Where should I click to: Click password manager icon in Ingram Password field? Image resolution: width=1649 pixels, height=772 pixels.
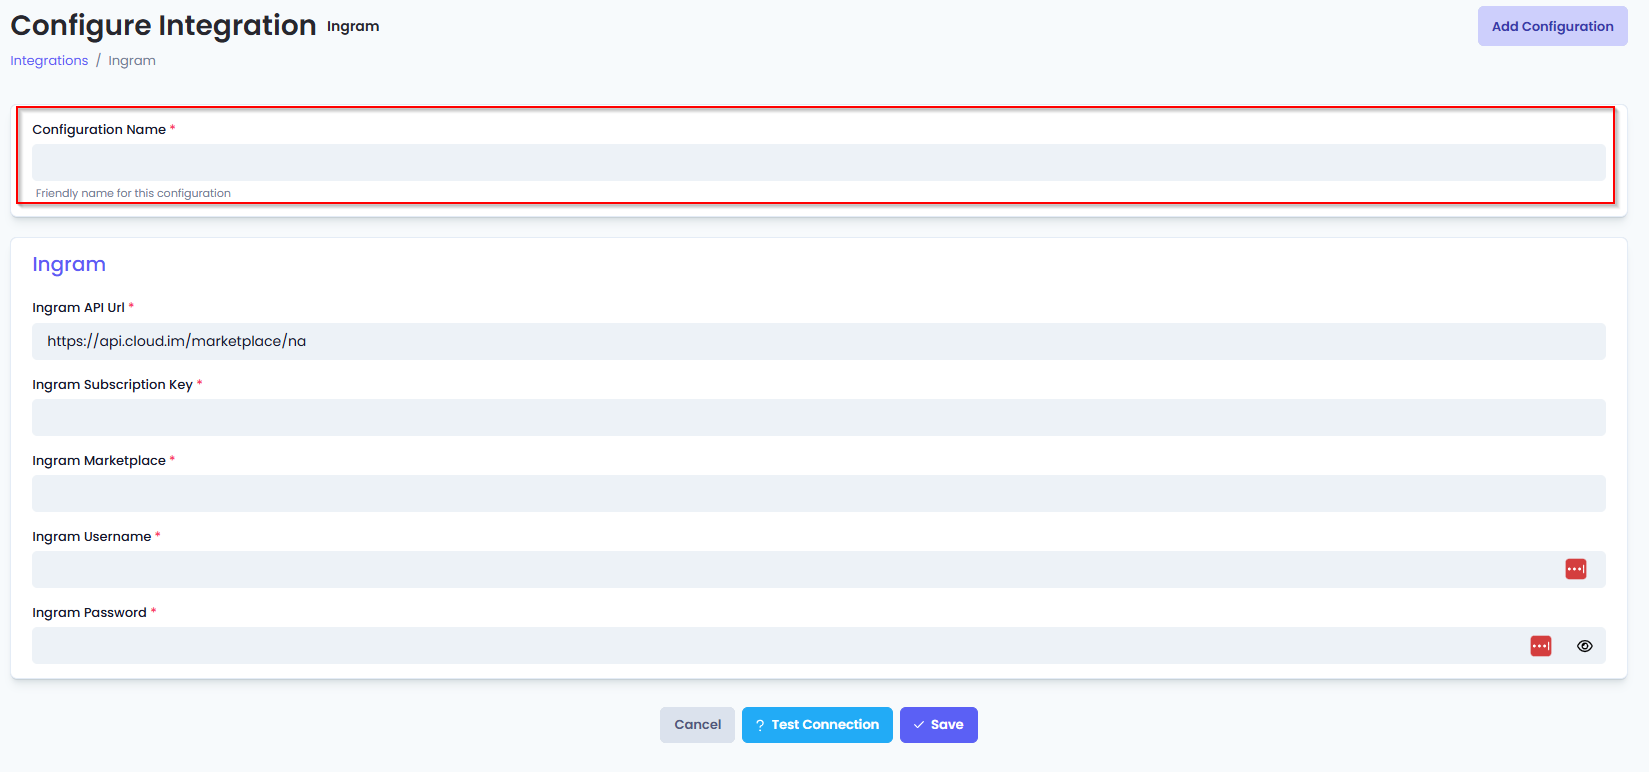click(x=1541, y=646)
